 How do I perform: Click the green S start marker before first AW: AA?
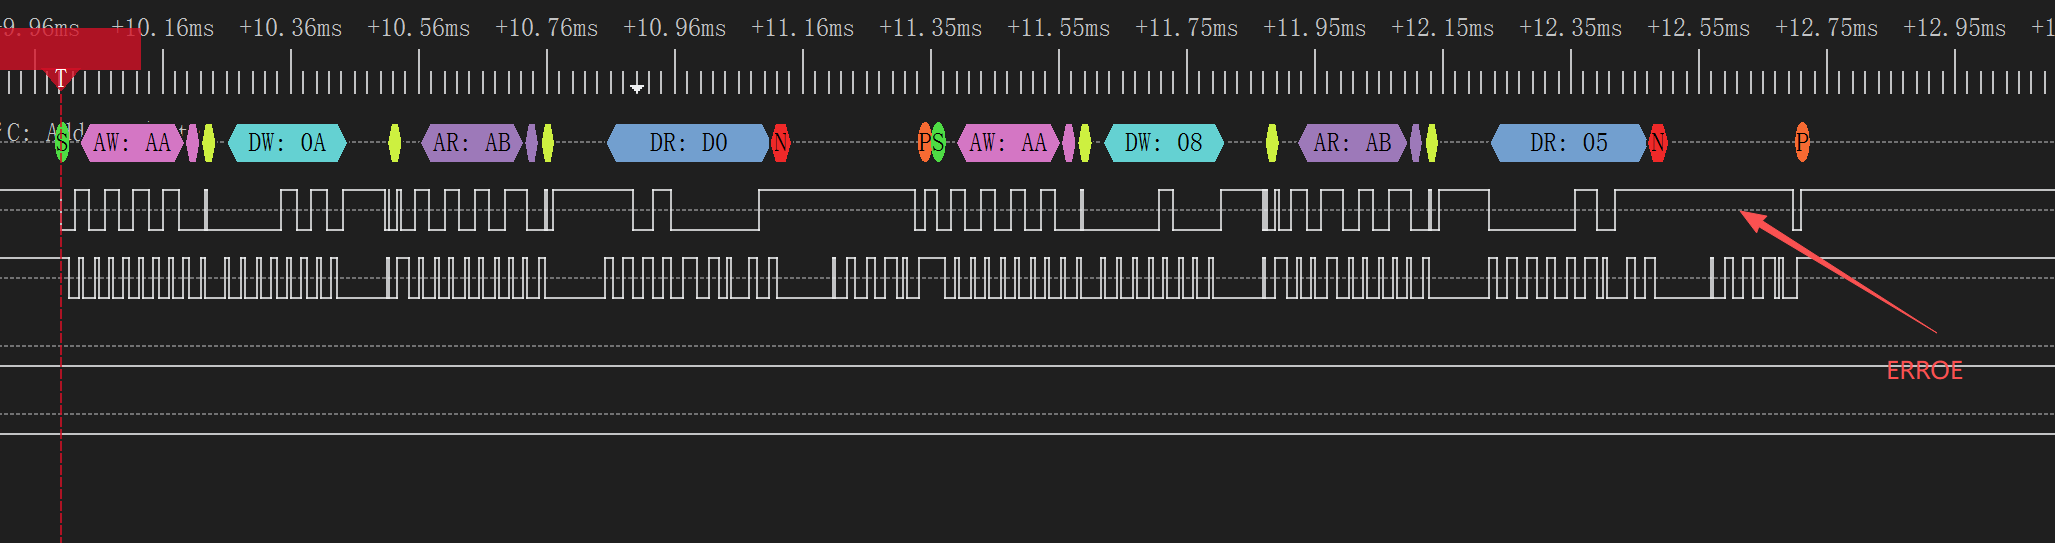click(x=63, y=143)
